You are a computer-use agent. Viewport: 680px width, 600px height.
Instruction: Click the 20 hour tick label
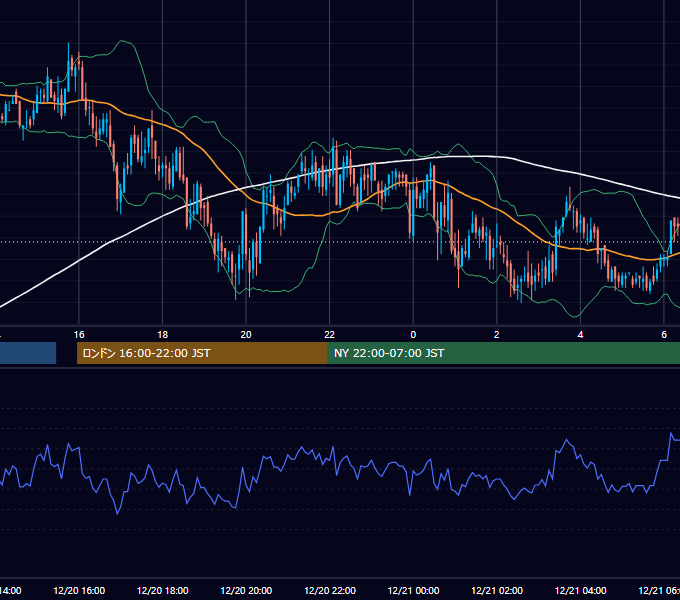click(246, 335)
